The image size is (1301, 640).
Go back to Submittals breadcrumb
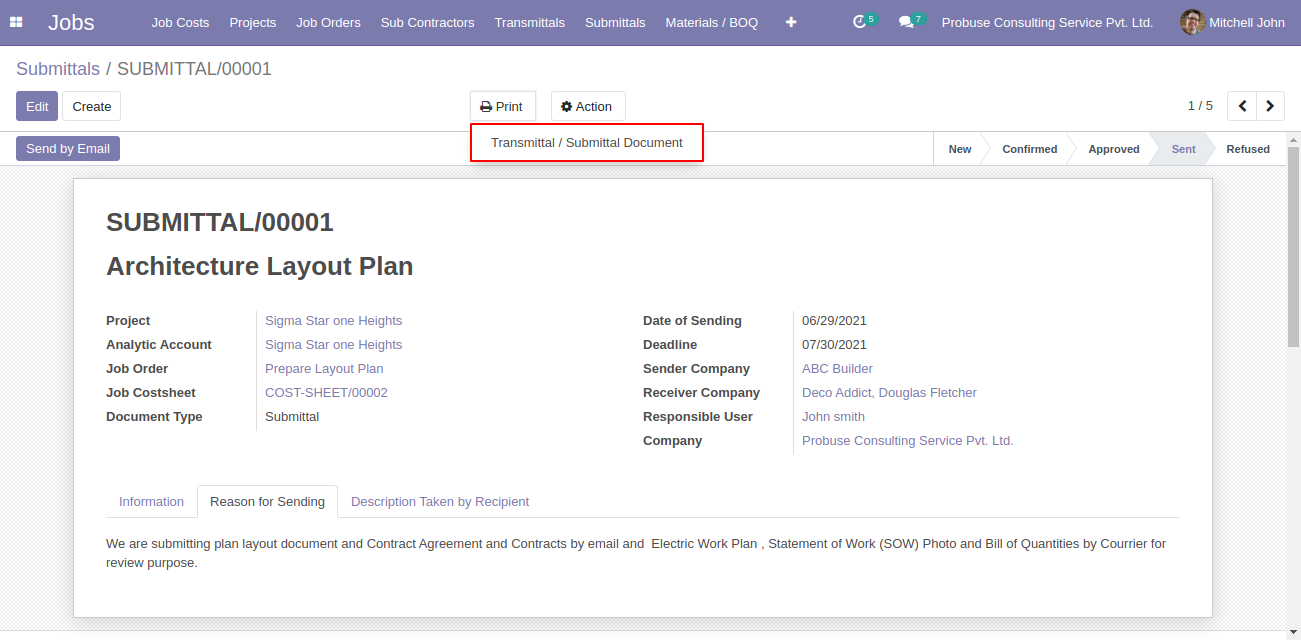click(58, 69)
